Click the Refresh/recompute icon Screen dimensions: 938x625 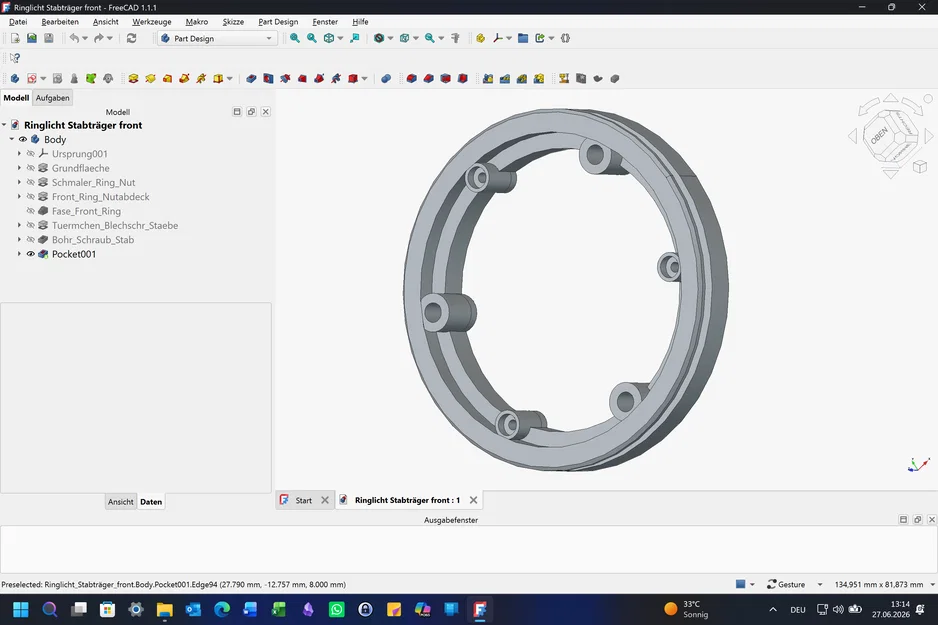(x=132, y=38)
